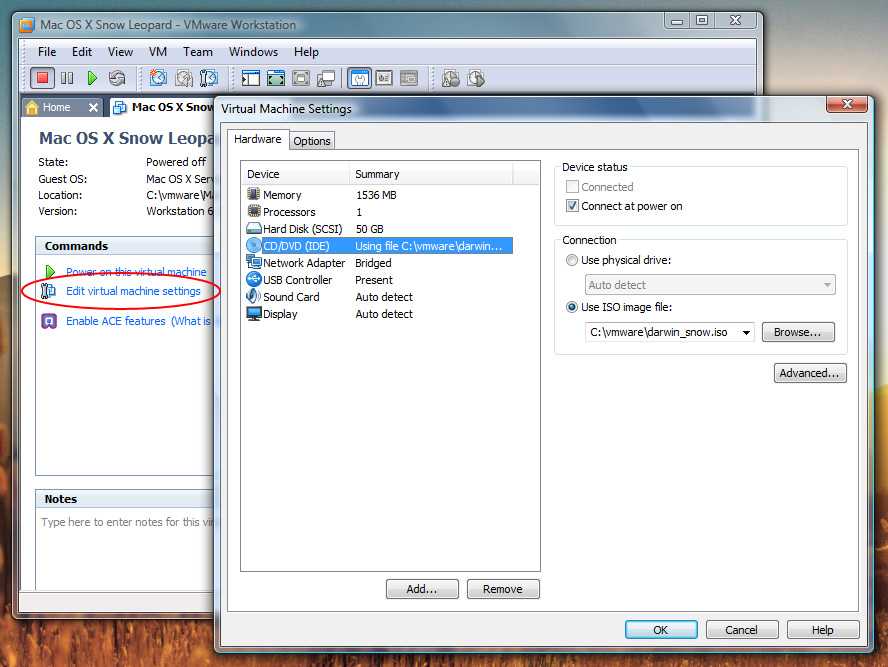The height and width of the screenshot is (667, 888).
Task: Select the Use physical drive radio button
Action: tap(572, 260)
